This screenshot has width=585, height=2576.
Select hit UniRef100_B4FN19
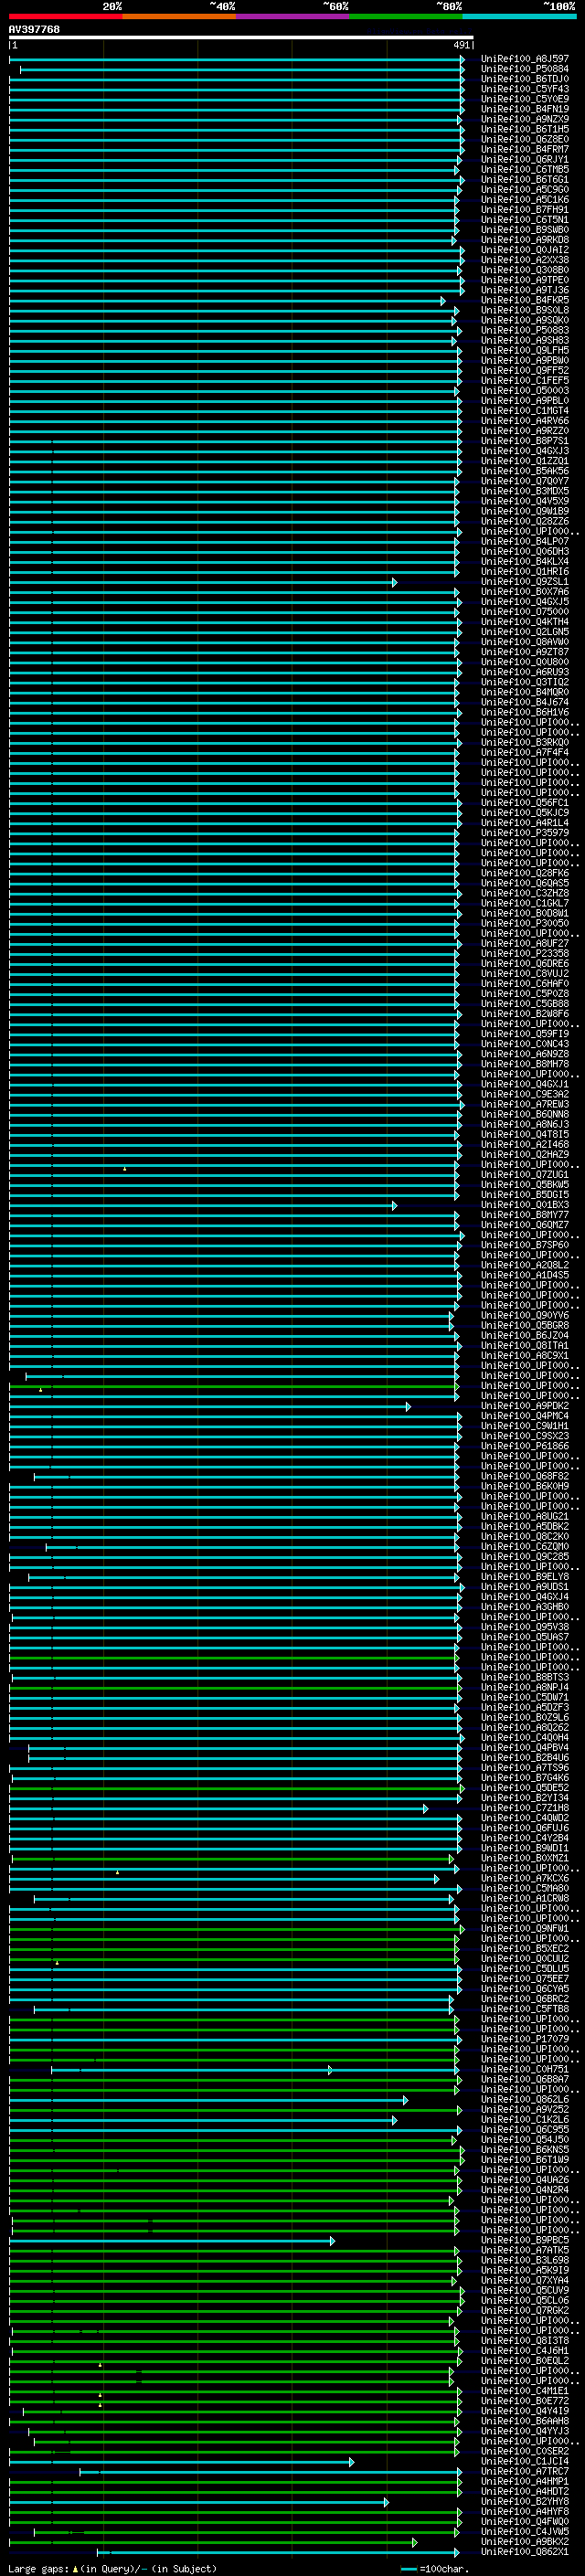(x=525, y=109)
